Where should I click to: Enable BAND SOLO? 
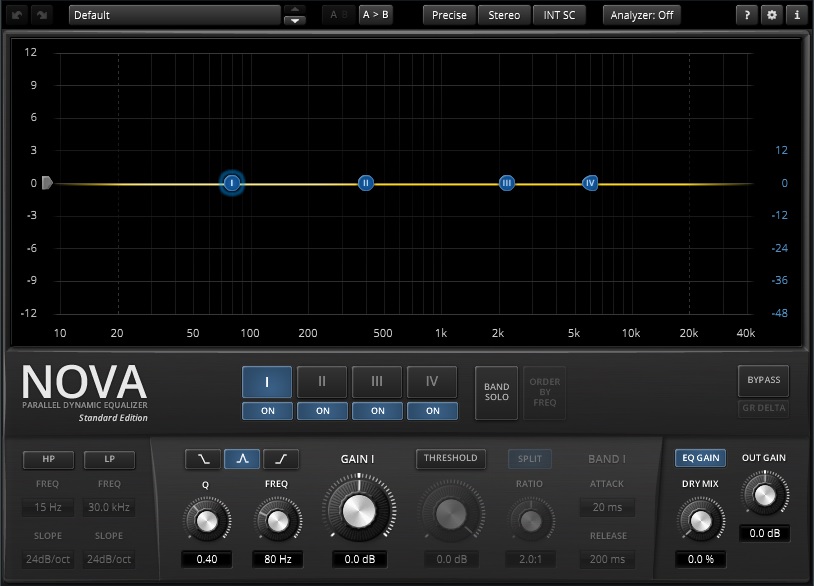(496, 392)
